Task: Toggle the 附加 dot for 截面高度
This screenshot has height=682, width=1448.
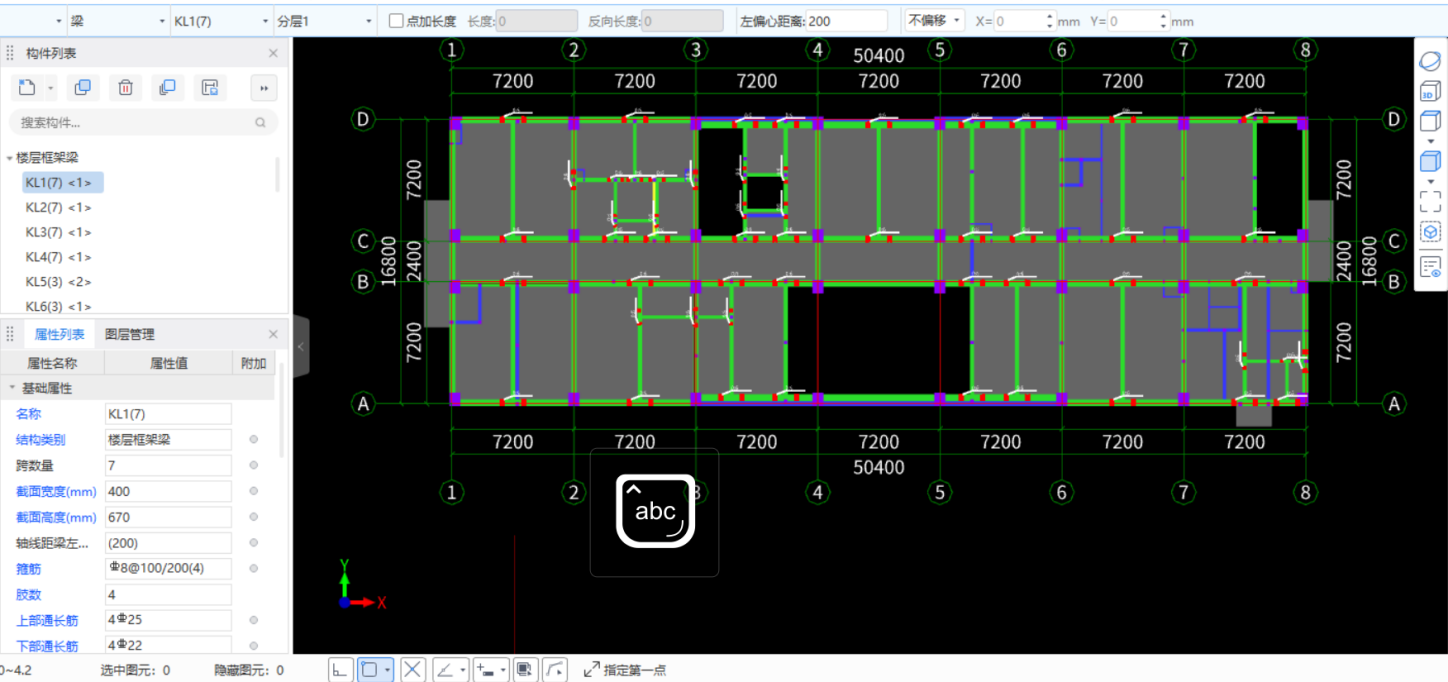Action: 253,517
